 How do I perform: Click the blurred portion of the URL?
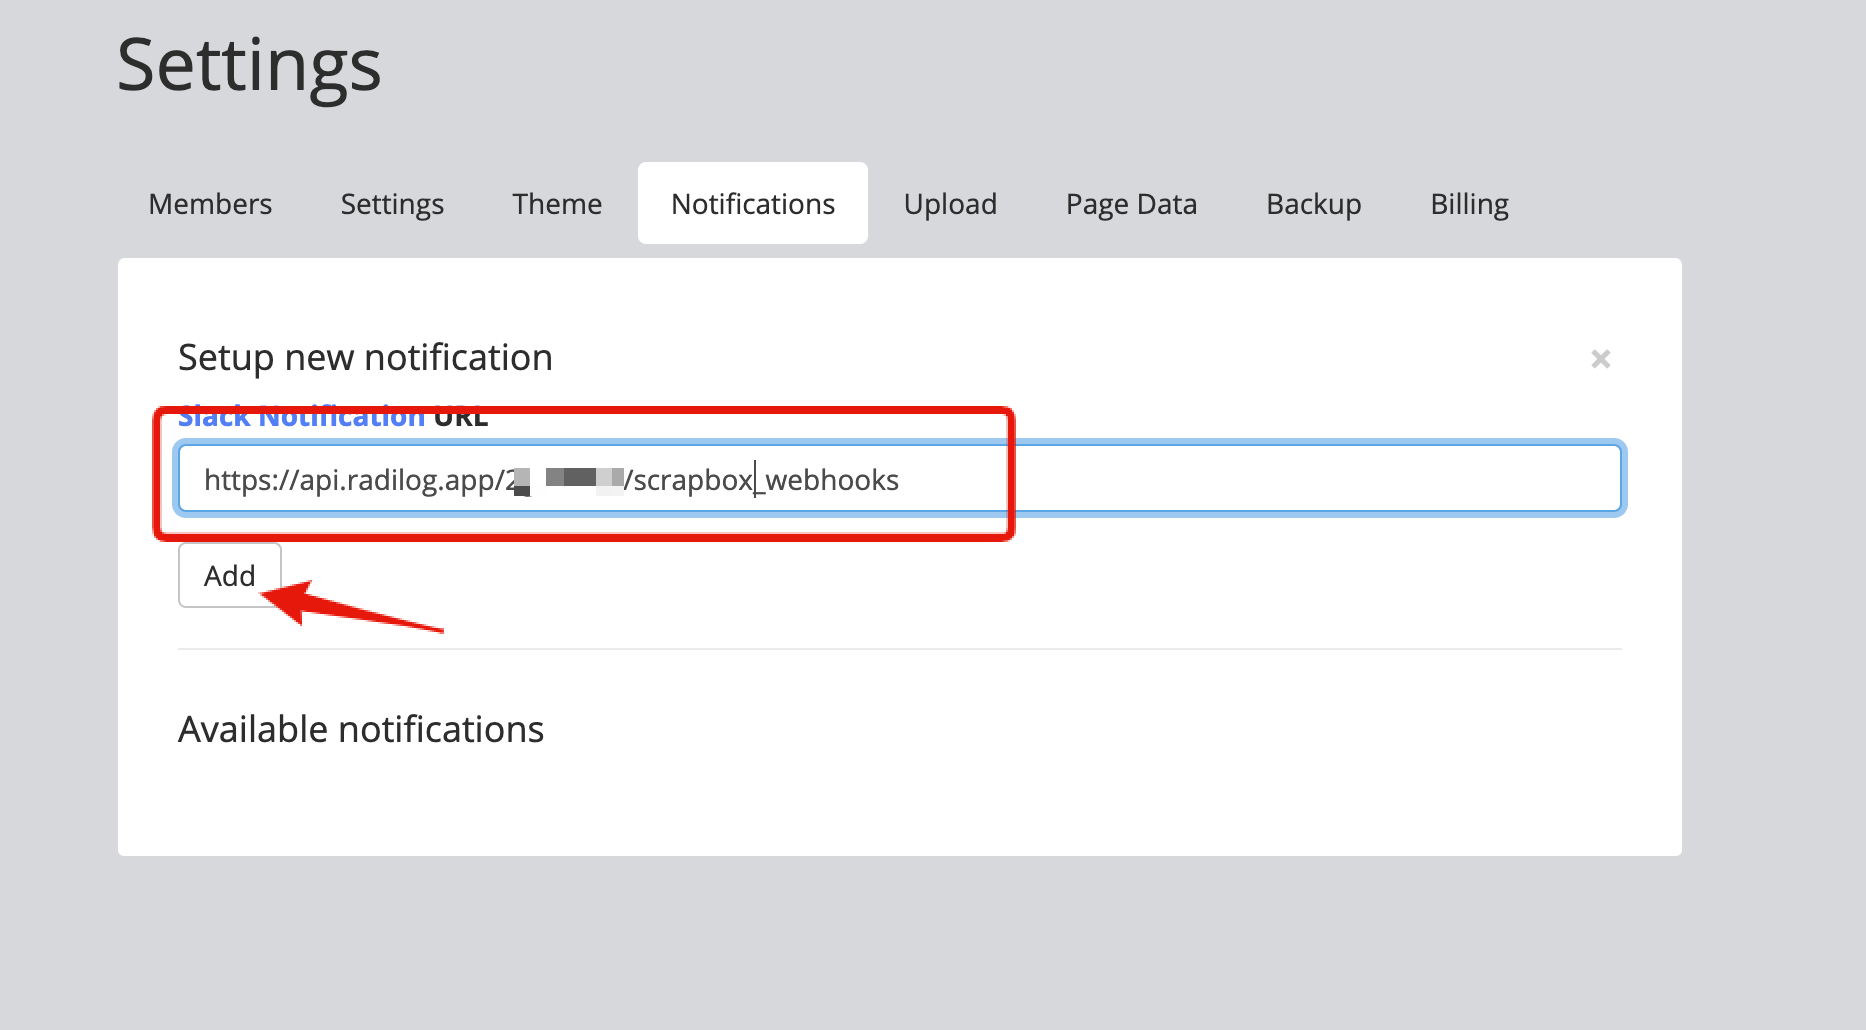pyautogui.click(x=570, y=480)
